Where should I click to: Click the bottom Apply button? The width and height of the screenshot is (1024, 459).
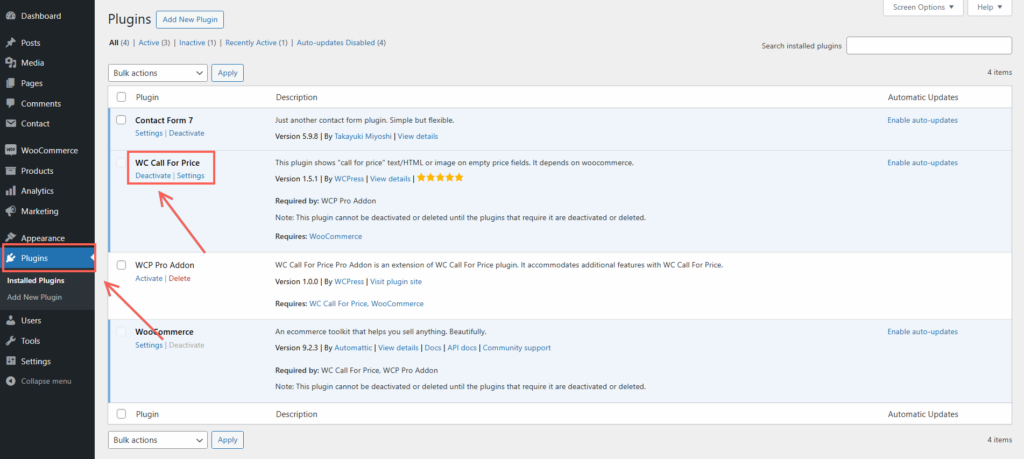[x=227, y=440]
